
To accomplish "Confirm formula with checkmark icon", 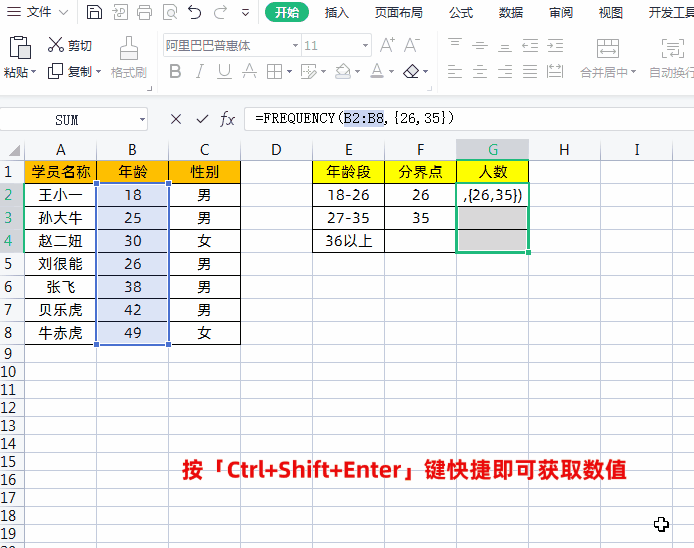I will pyautogui.click(x=202, y=119).
